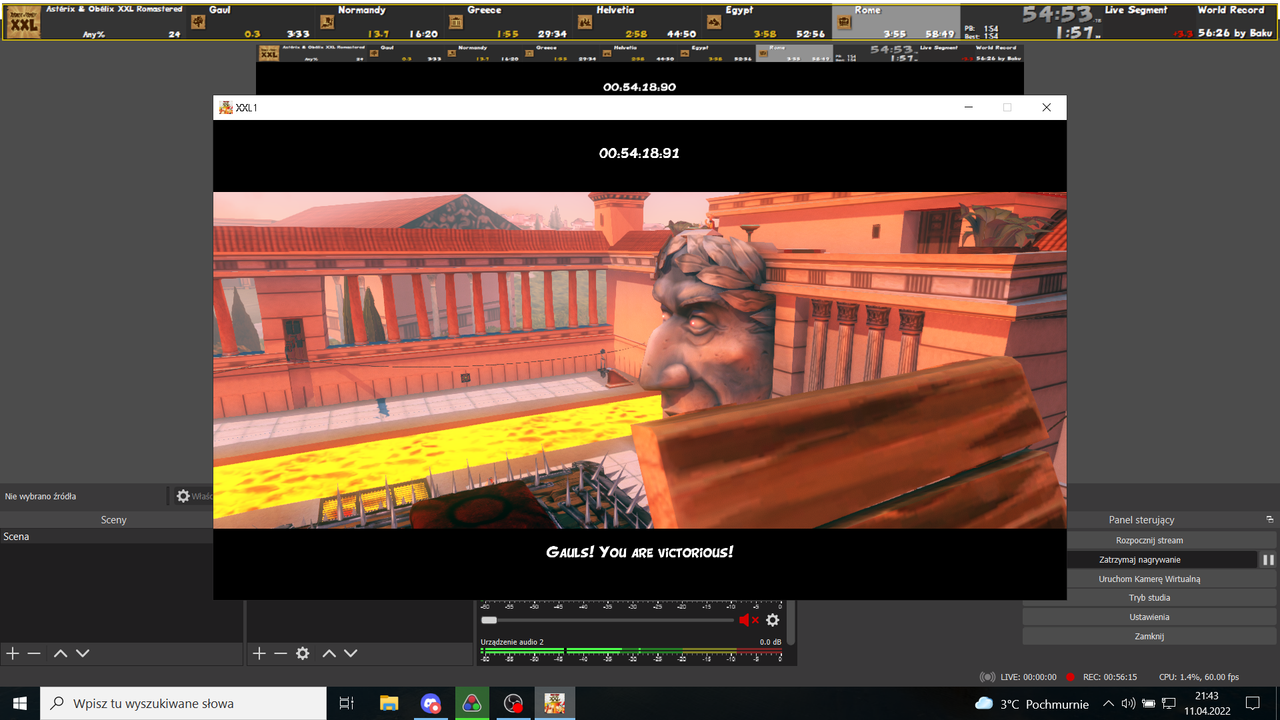This screenshot has height=720, width=1280.
Task: Click the CPU usage and fps status text
Action: [1199, 677]
